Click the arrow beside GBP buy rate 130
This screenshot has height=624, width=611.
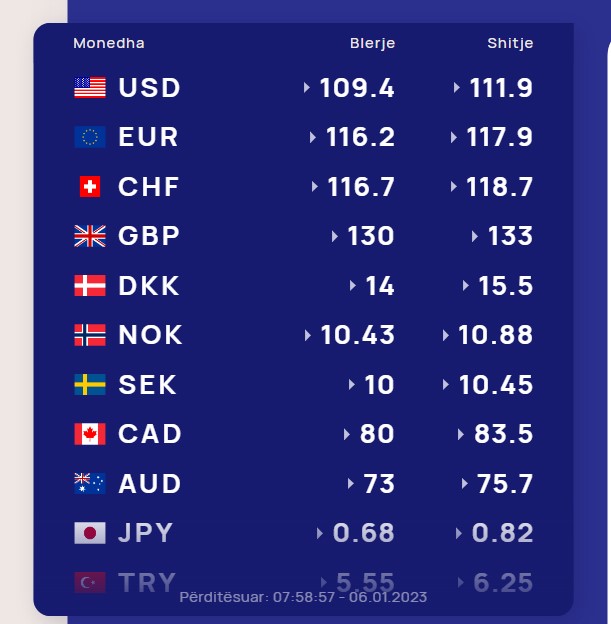click(x=335, y=236)
